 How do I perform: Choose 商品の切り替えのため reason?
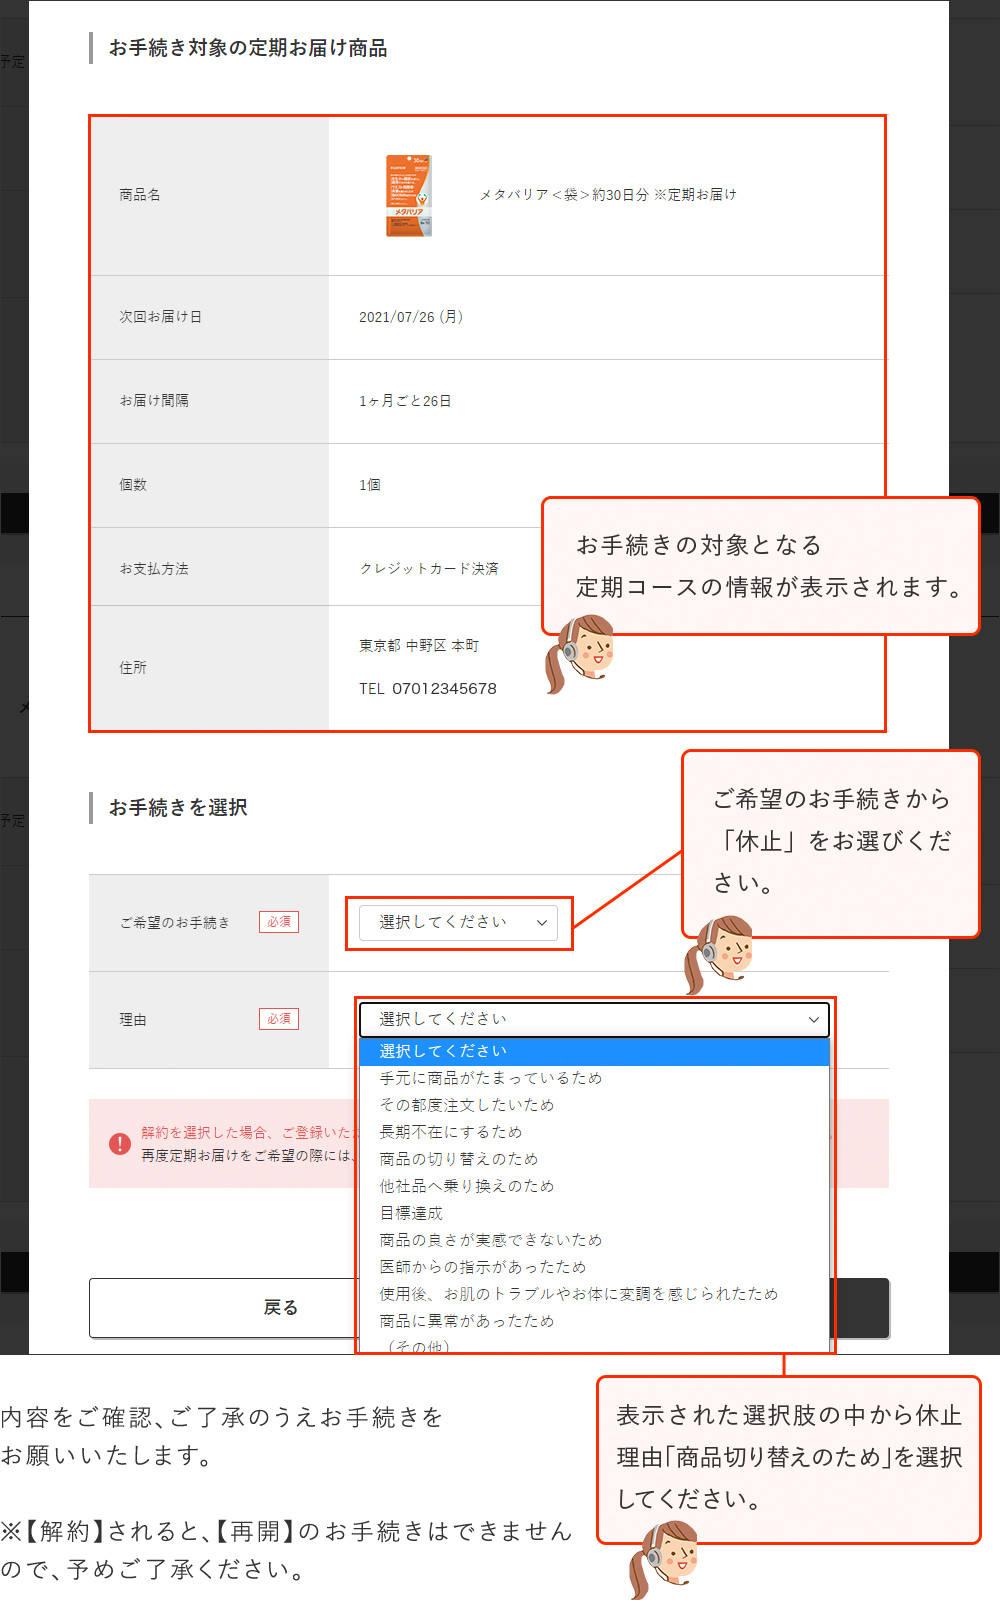coord(458,1159)
